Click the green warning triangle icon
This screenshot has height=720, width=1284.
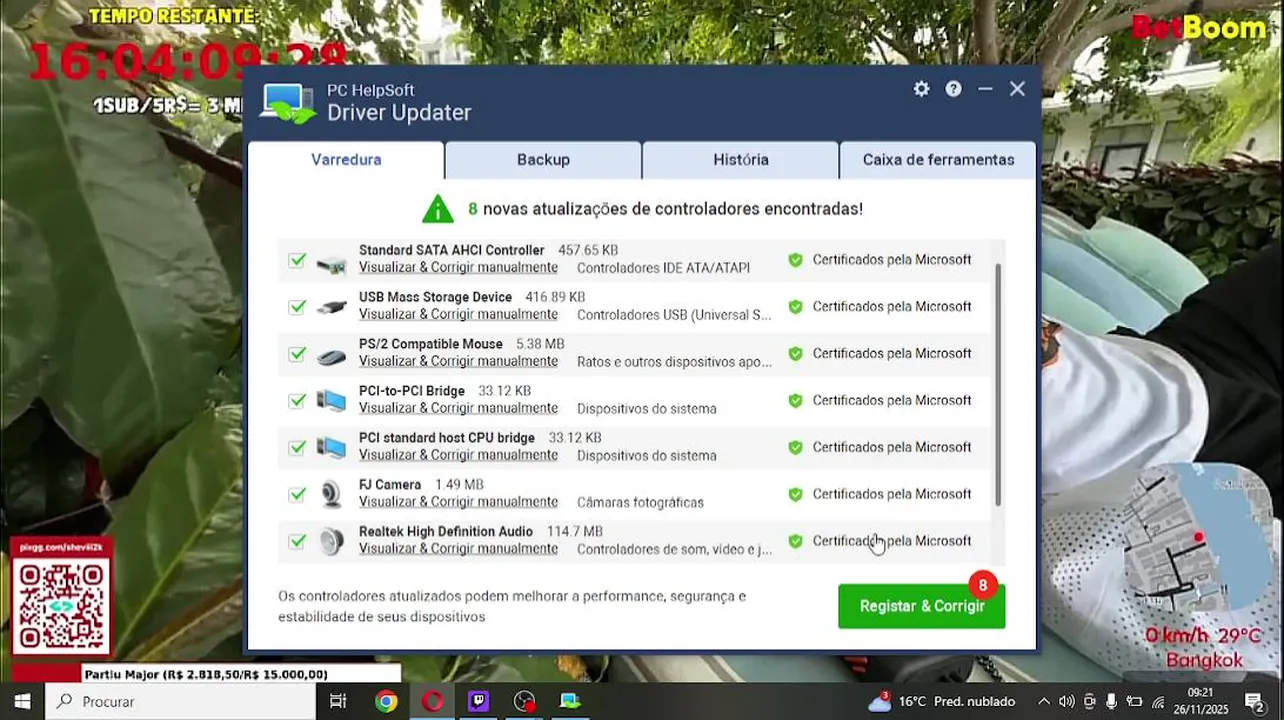coord(437,208)
